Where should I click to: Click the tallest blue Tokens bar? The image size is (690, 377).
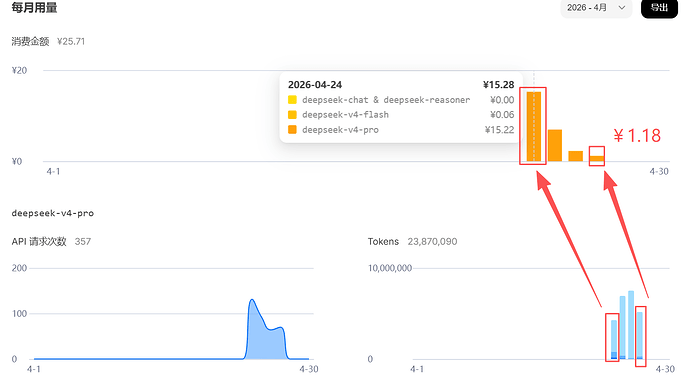631,325
